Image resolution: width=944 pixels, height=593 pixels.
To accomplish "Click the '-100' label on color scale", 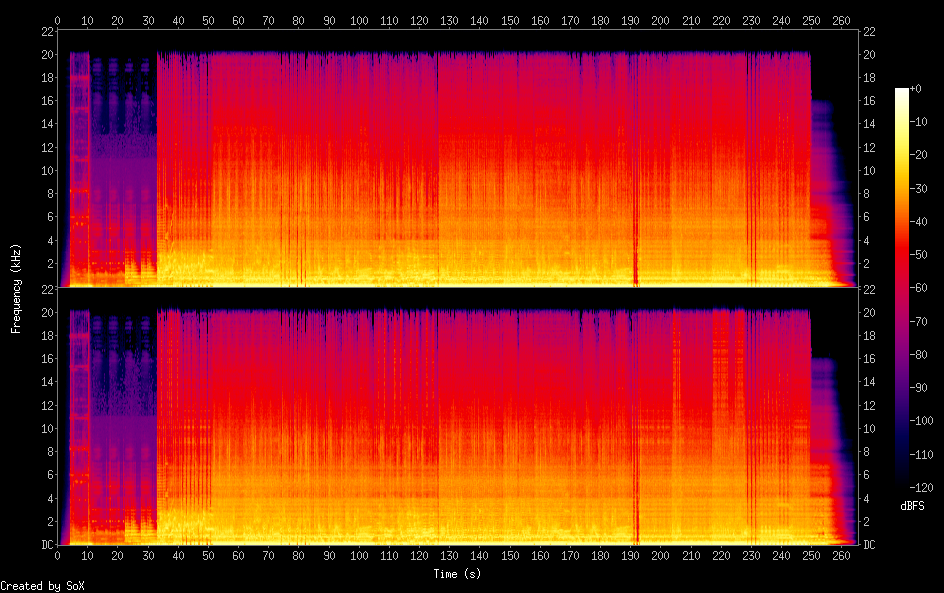I will (921, 421).
